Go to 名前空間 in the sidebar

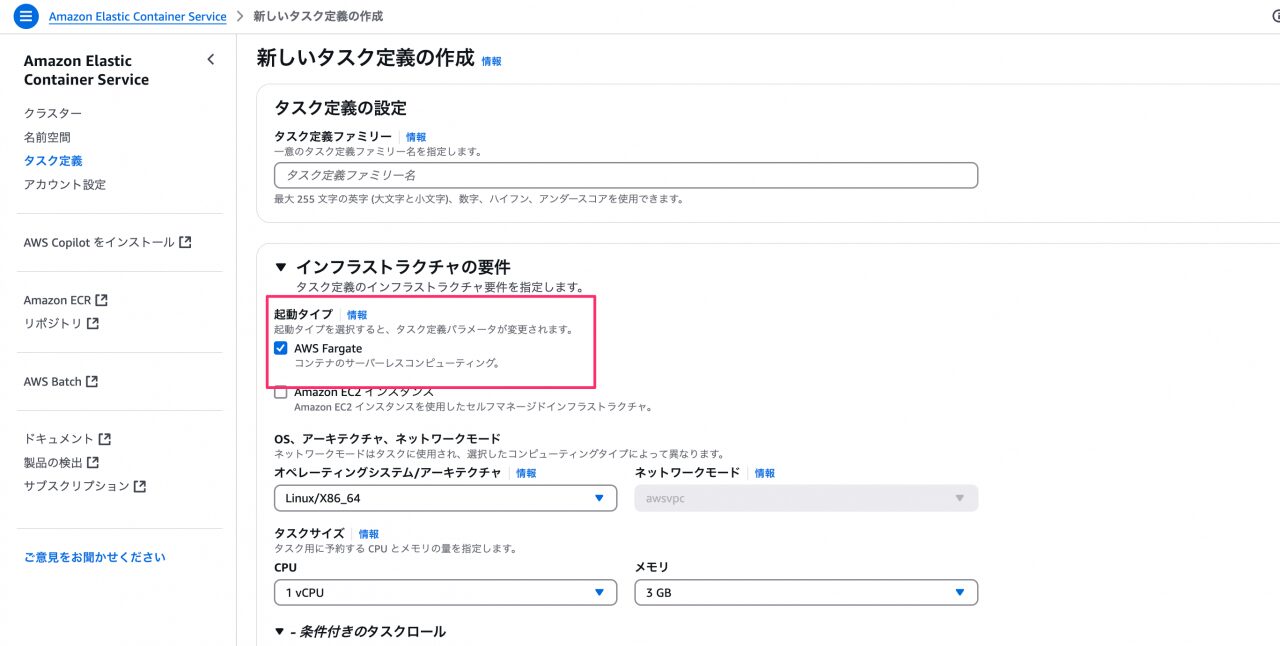point(47,137)
